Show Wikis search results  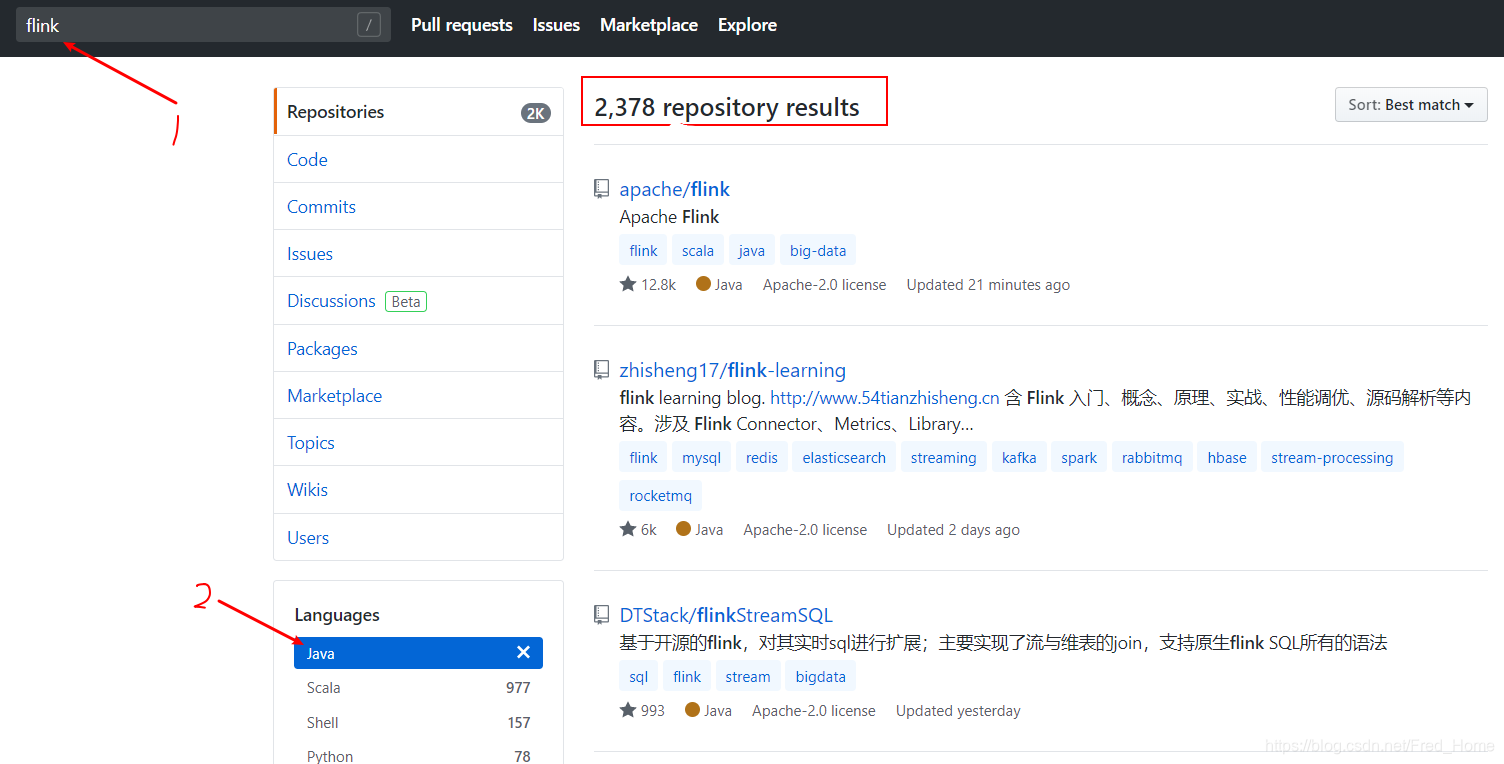pos(418,489)
